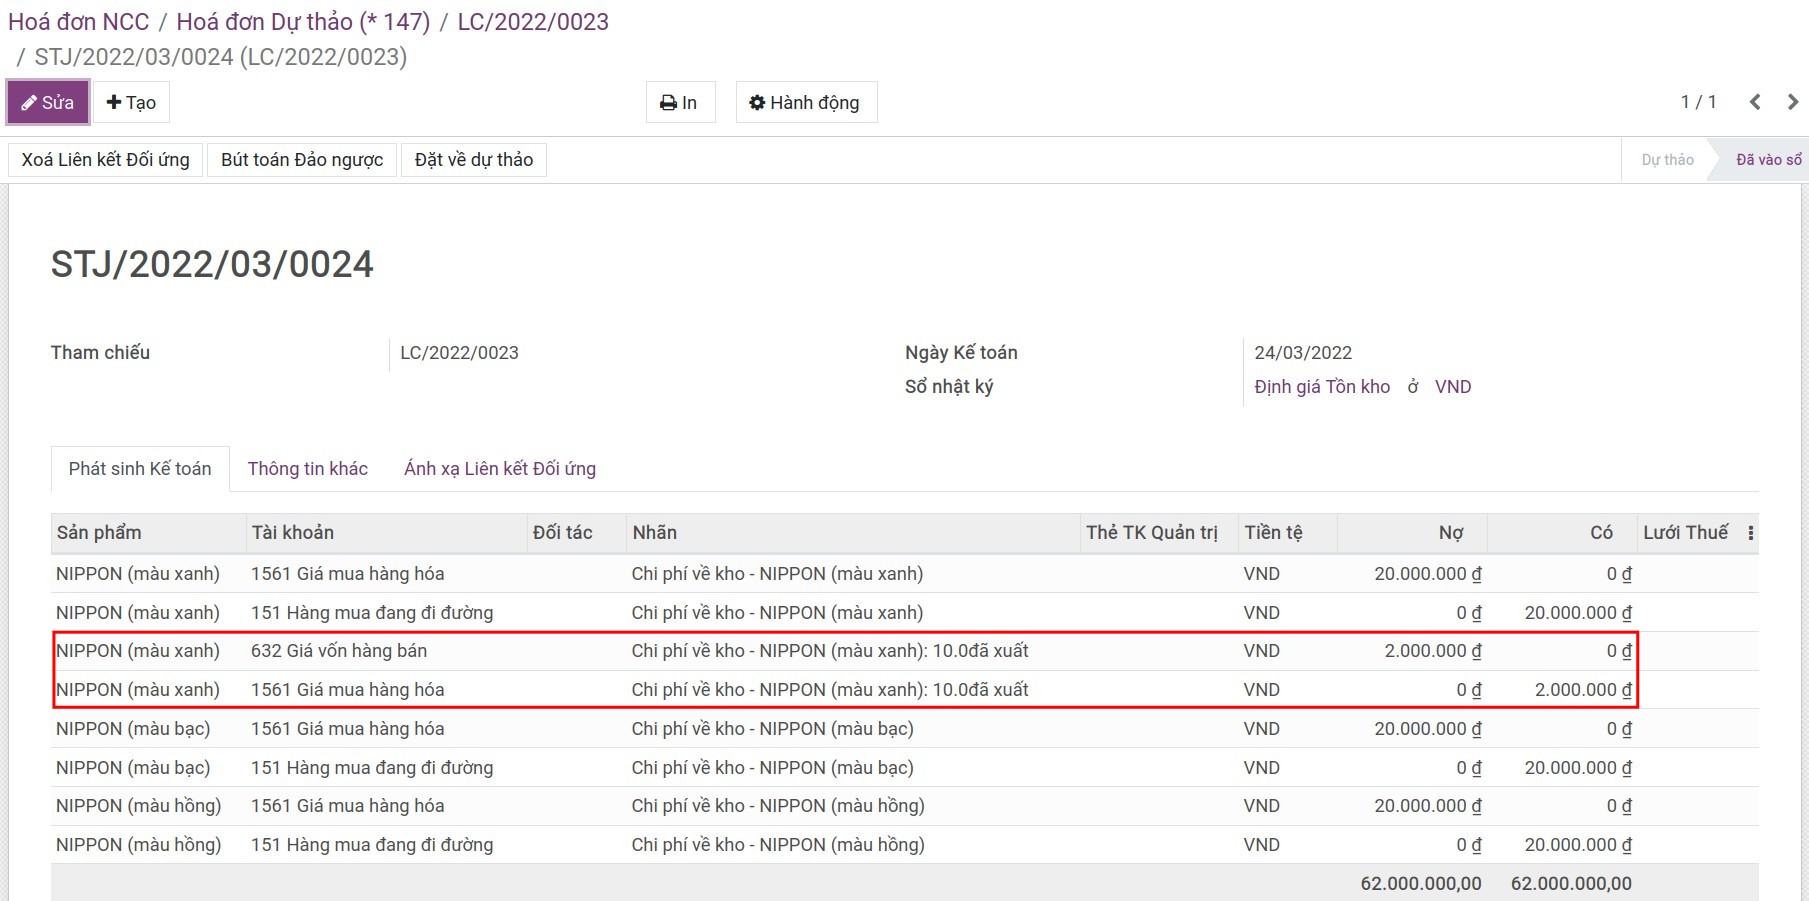Sort by Nhãn column header

(x=853, y=533)
